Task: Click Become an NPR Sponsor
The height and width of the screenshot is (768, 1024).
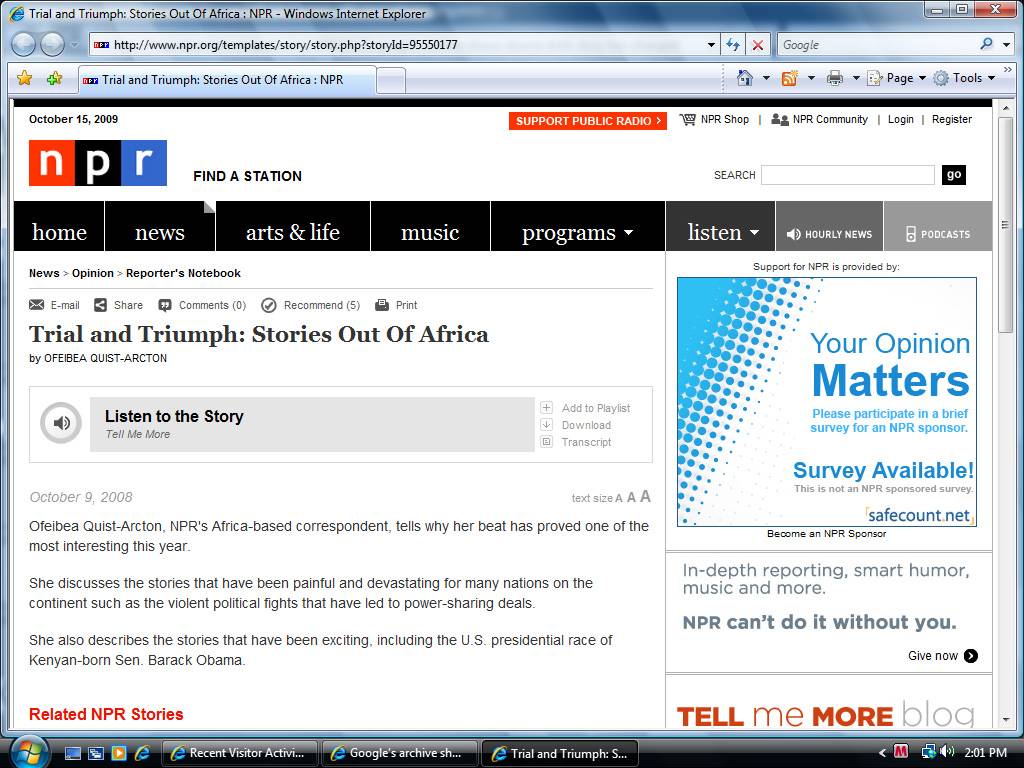Action: [827, 534]
